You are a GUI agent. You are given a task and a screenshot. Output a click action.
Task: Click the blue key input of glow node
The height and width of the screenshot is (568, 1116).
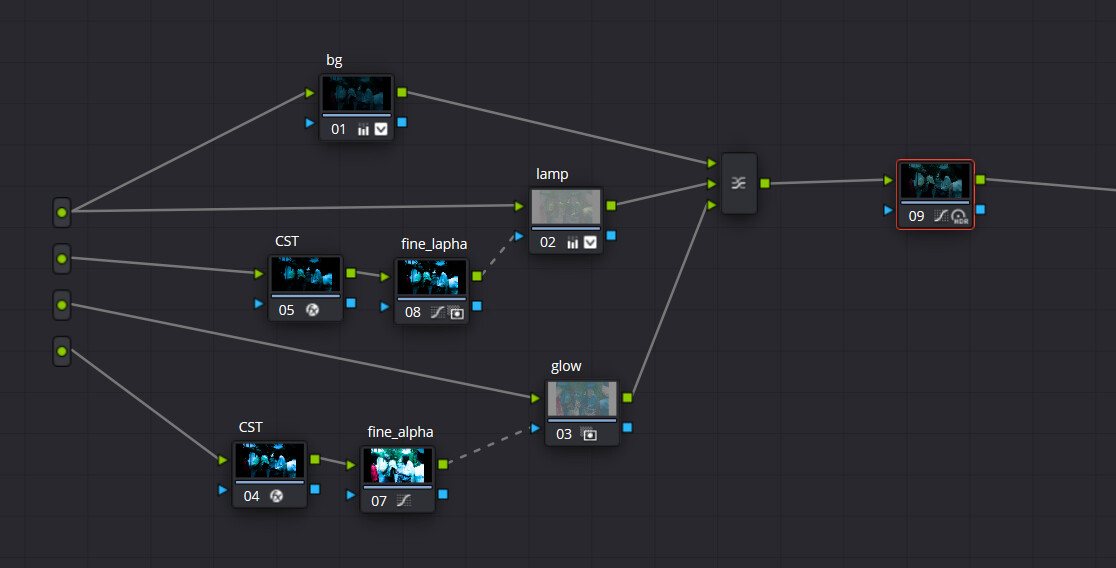pos(534,428)
